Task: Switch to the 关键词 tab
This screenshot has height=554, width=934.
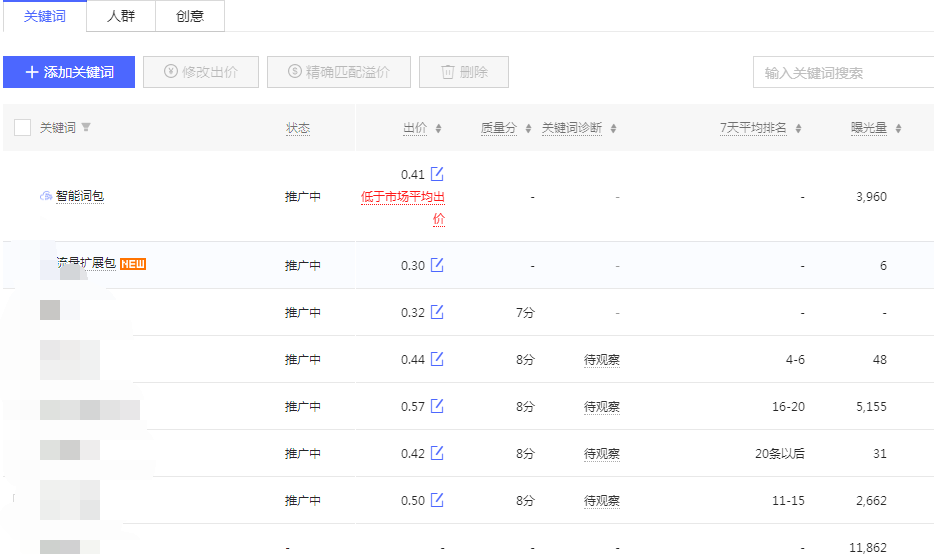Action: [x=45, y=16]
